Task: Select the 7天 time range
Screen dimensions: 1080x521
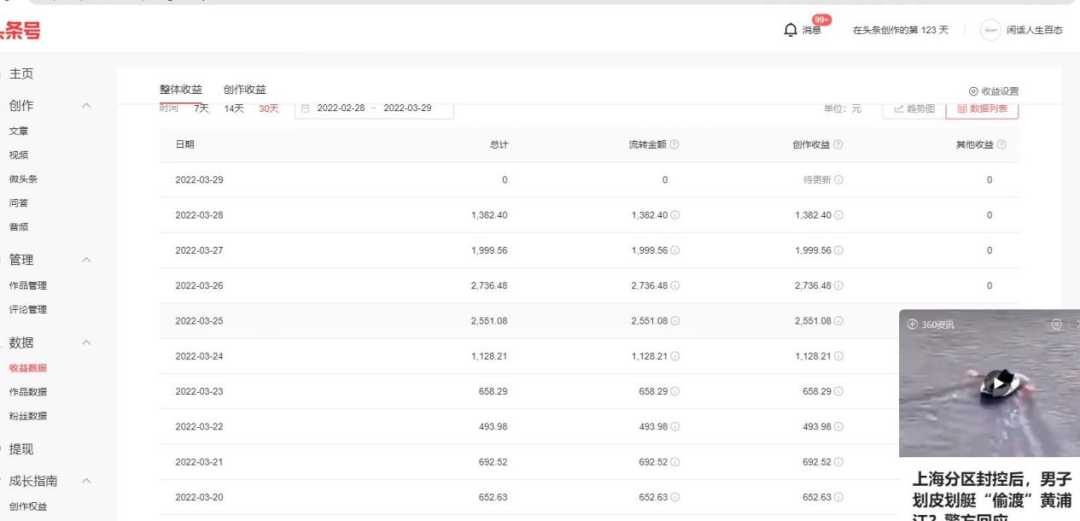Action: point(201,108)
